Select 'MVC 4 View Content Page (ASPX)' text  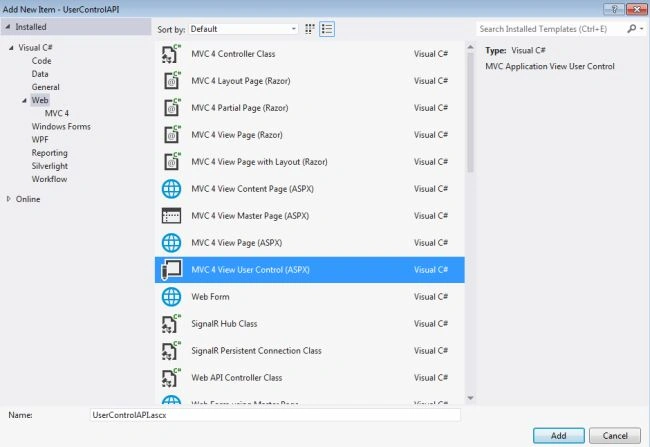coord(252,189)
